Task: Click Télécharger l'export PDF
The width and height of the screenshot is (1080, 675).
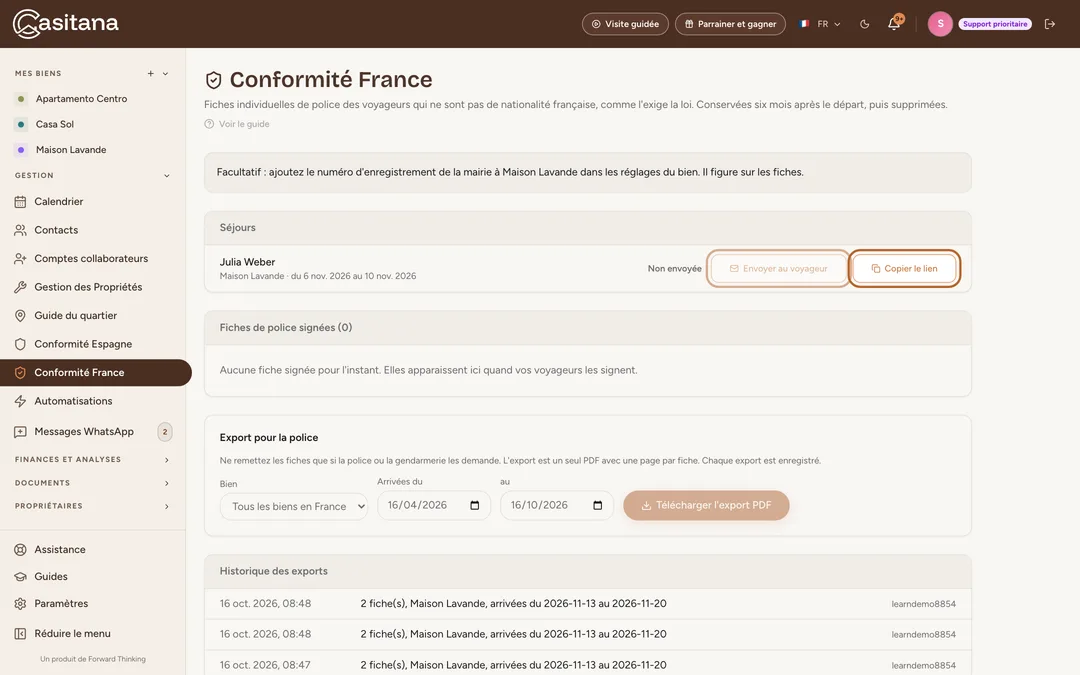Action: tap(706, 506)
